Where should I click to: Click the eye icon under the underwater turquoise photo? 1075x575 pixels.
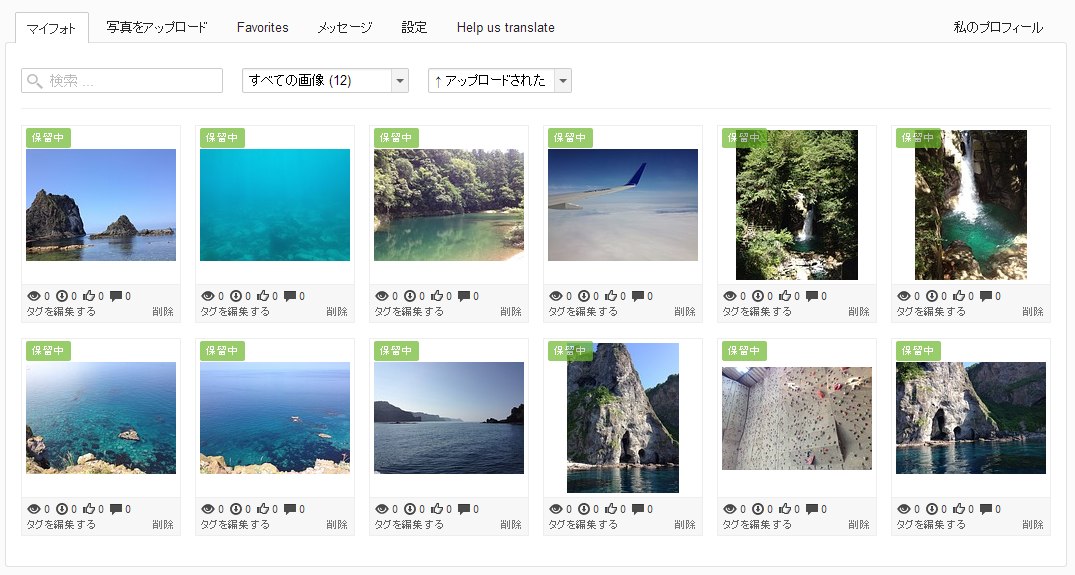tap(208, 296)
